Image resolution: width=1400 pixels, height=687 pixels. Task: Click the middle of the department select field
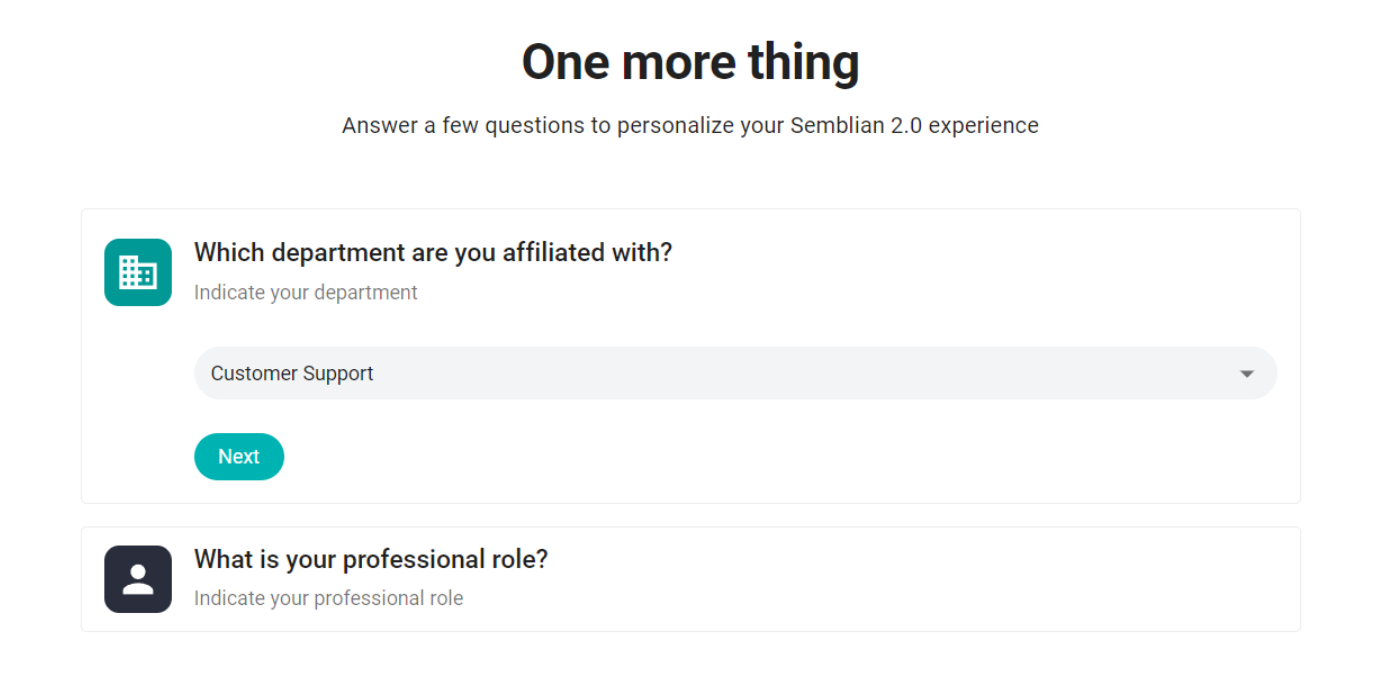tap(735, 373)
